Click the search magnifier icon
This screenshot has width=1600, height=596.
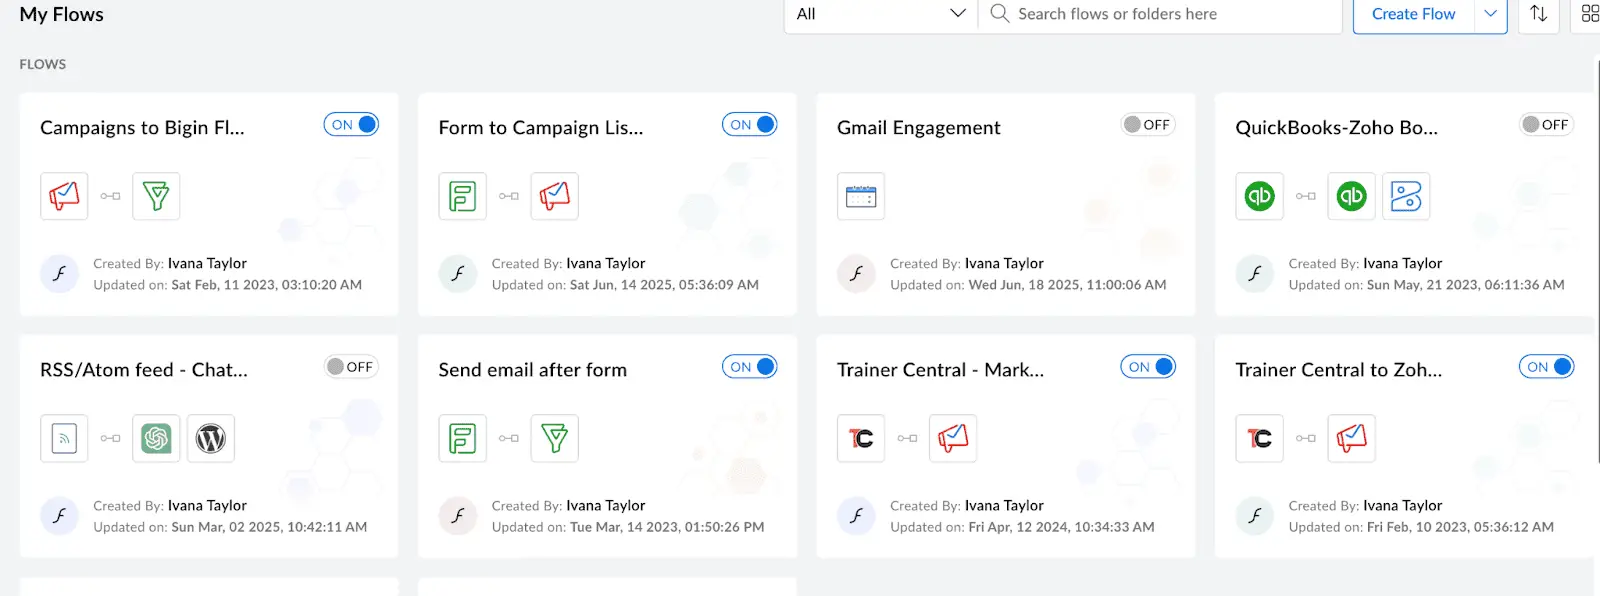pos(999,14)
